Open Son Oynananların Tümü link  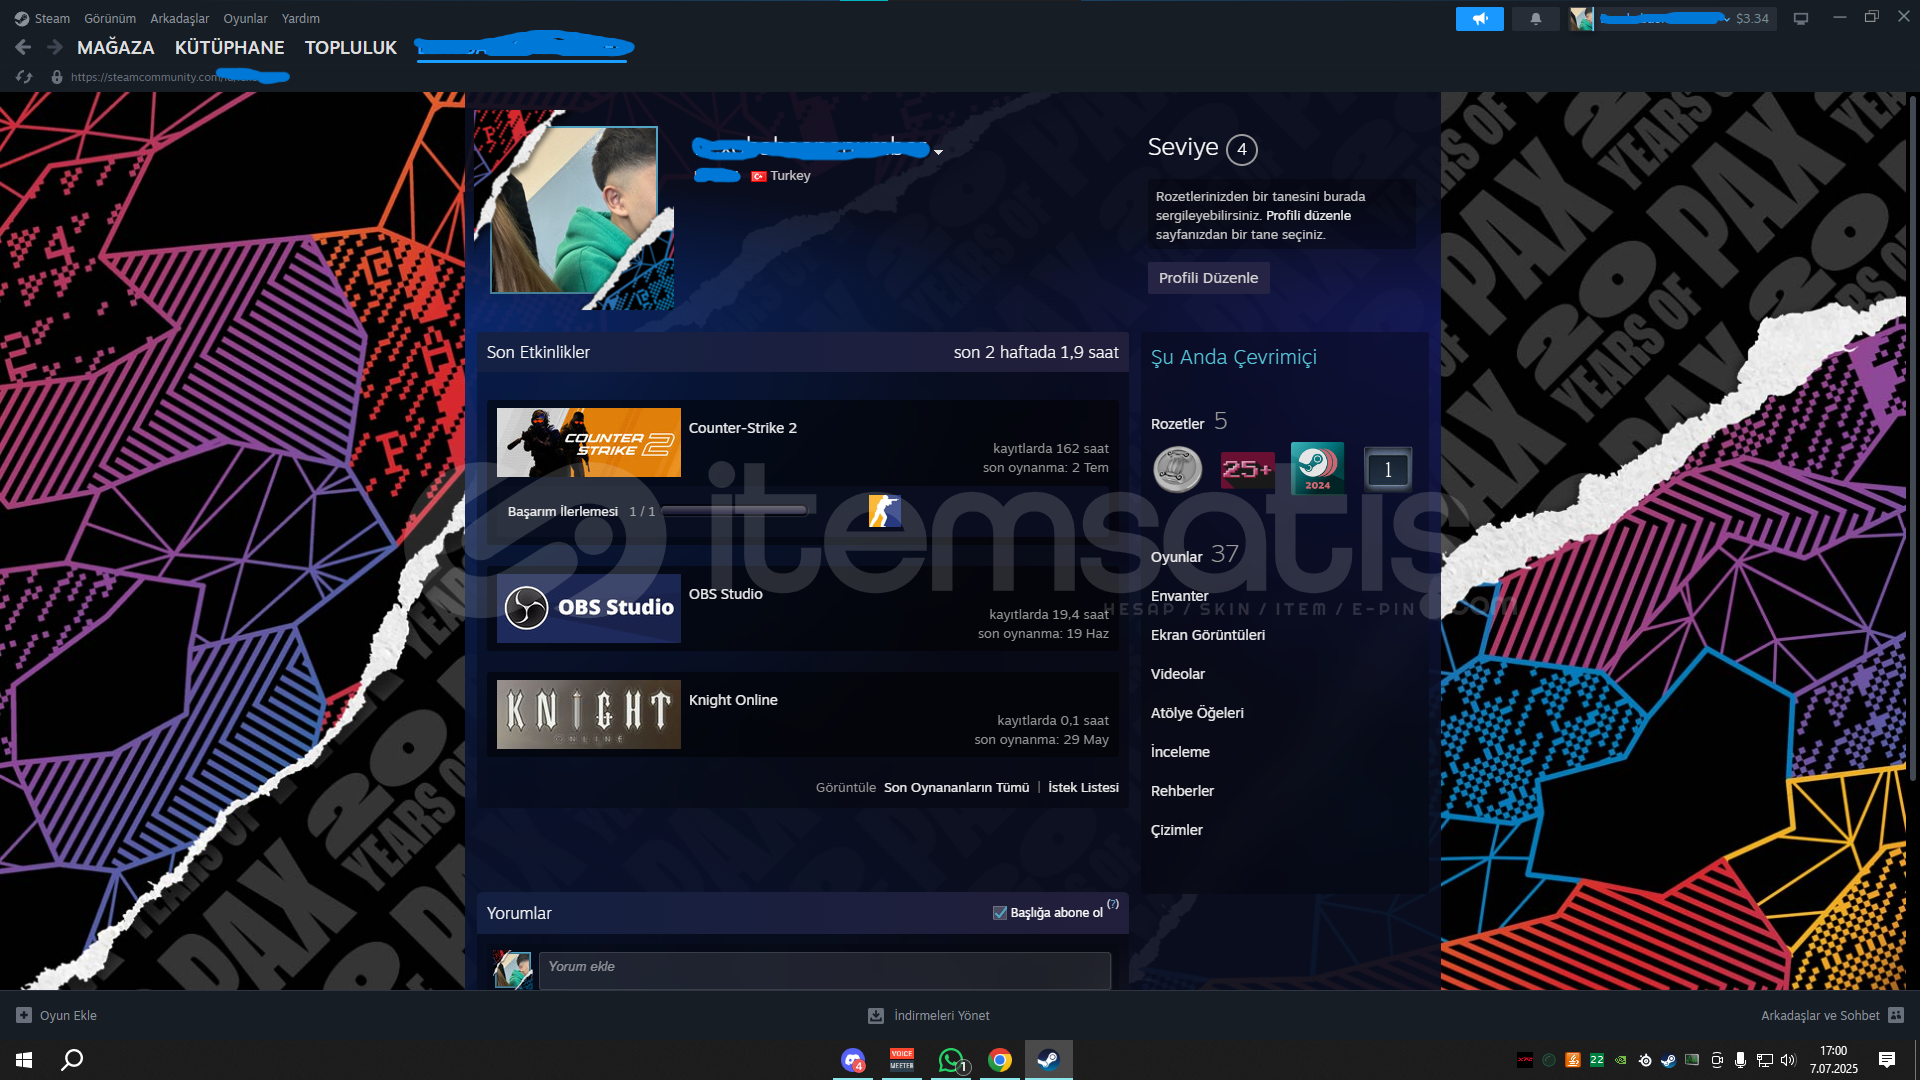[956, 788]
